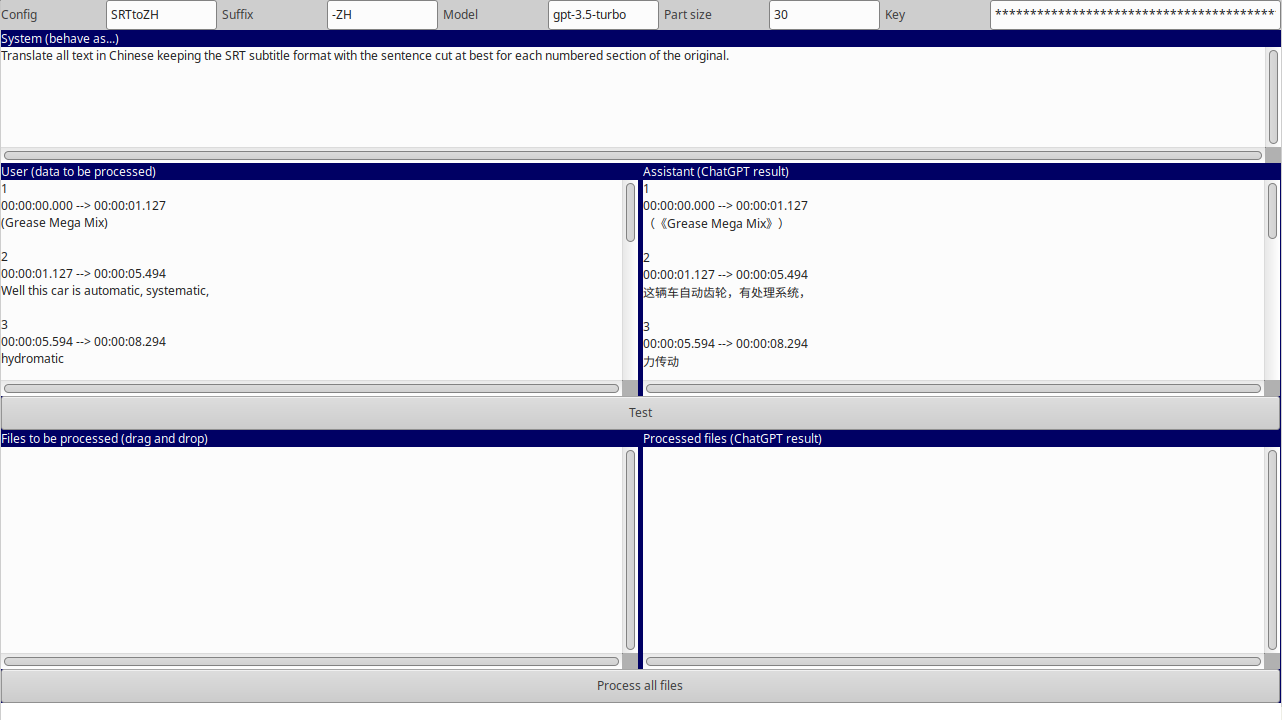Click the Processed files pane horizontal scrollbar
Screen dimensions: 1282x720
pos(953,661)
